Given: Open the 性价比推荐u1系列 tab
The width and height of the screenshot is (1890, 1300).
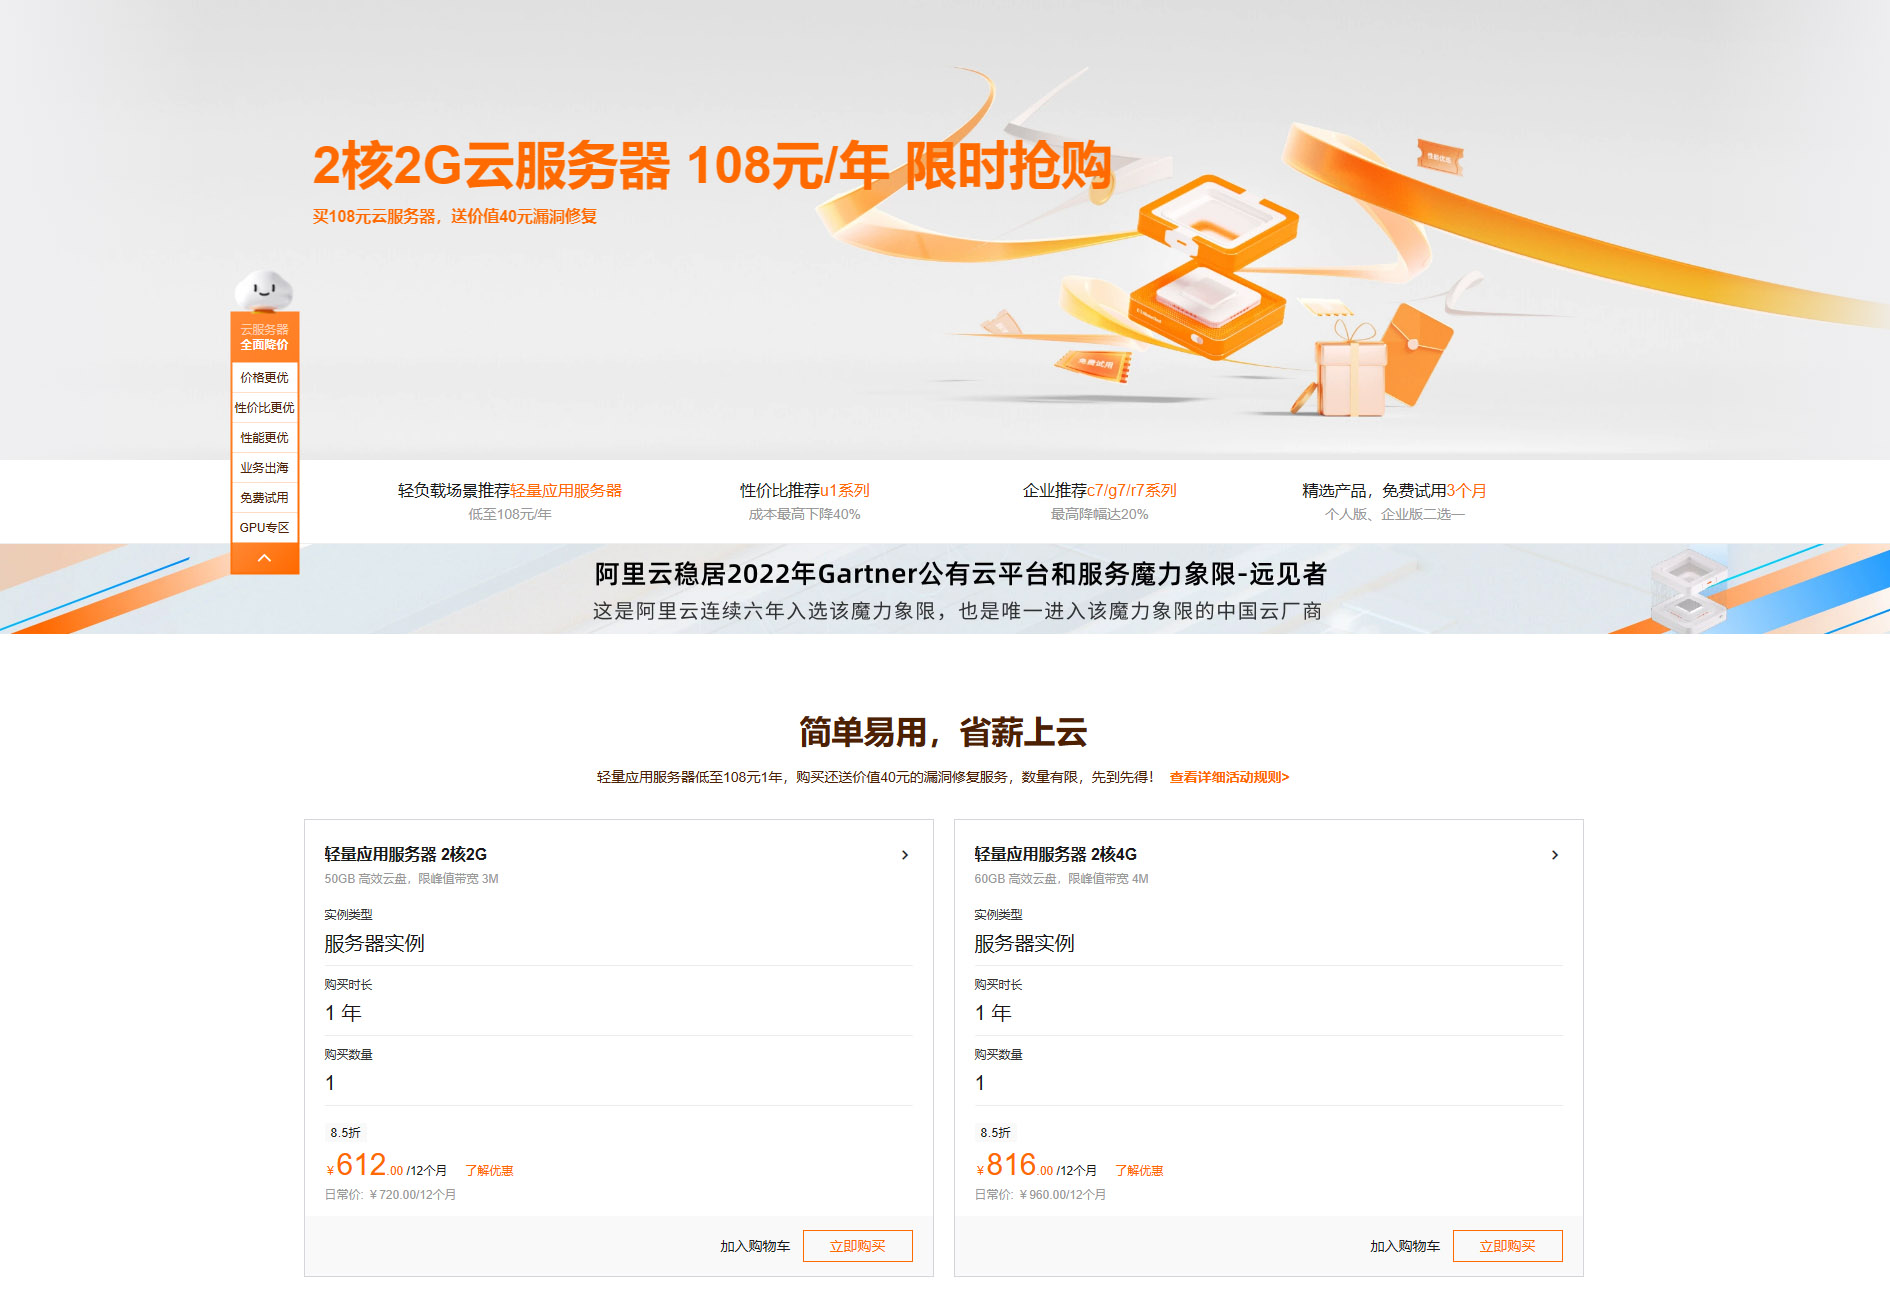Looking at the screenshot, I should pyautogui.click(x=805, y=501).
